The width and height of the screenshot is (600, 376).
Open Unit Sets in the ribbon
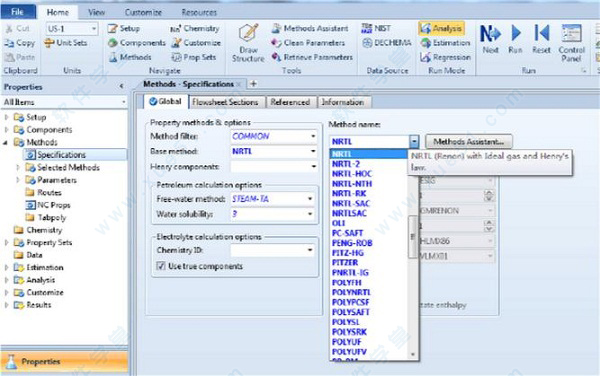coord(66,43)
